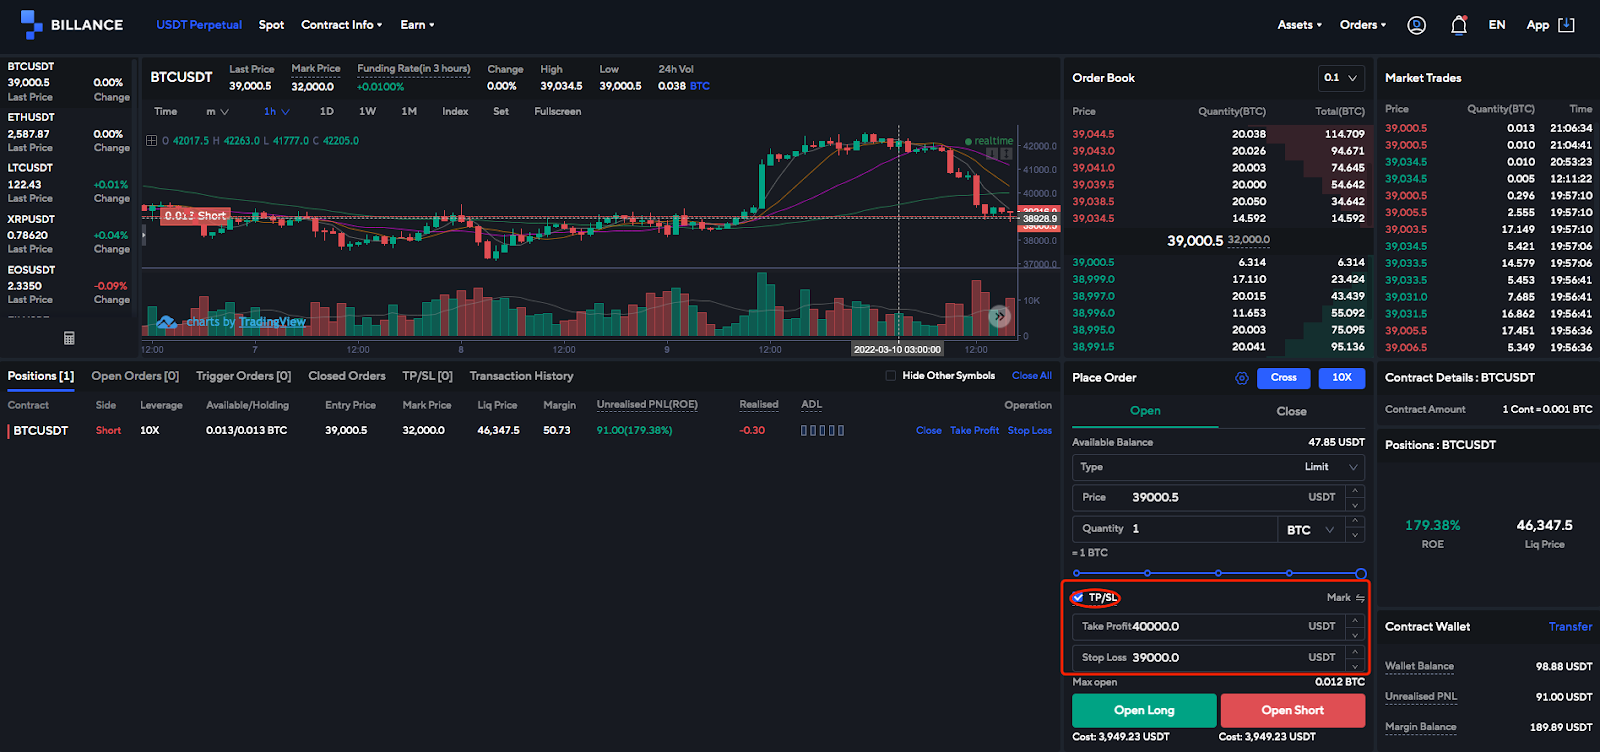Viewport: 1600px width, 752px height.
Task: Toggle the Cross margin mode button
Action: coord(1284,378)
